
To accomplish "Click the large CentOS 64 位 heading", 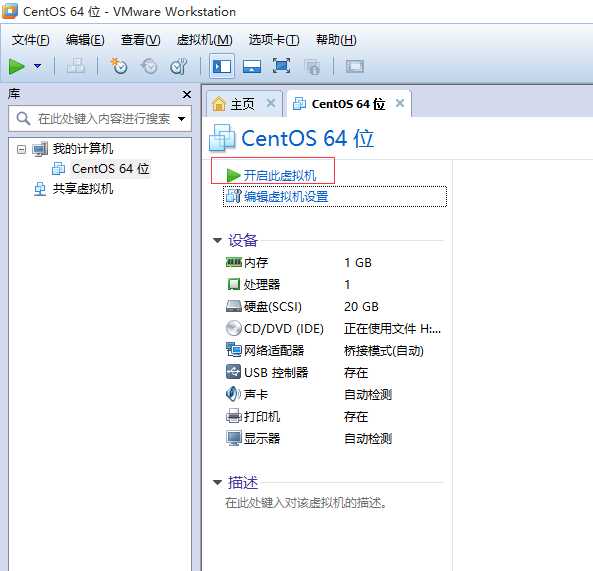I will click(x=307, y=138).
